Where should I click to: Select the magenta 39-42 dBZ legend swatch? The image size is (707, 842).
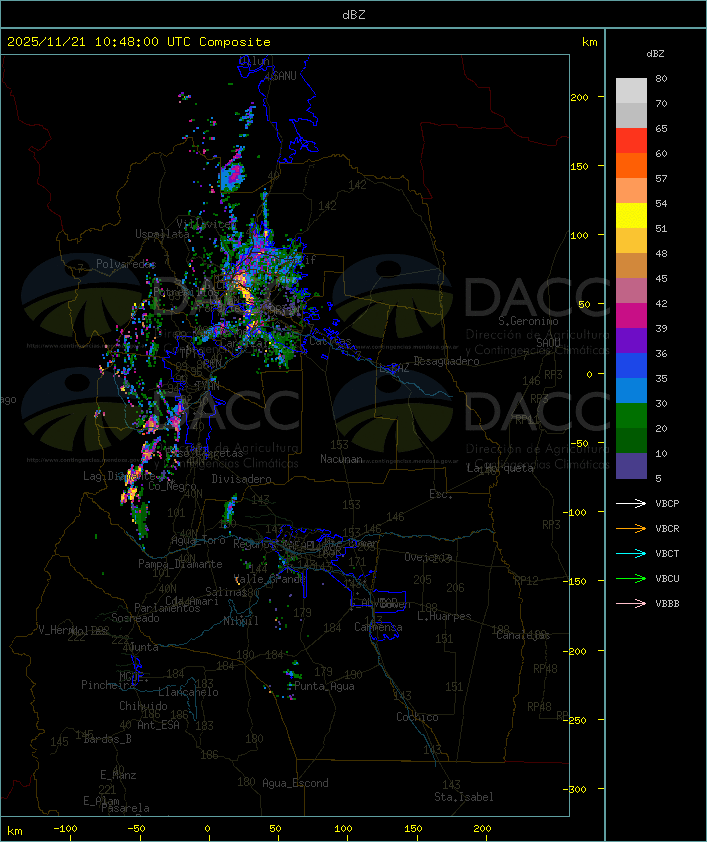[x=631, y=316]
